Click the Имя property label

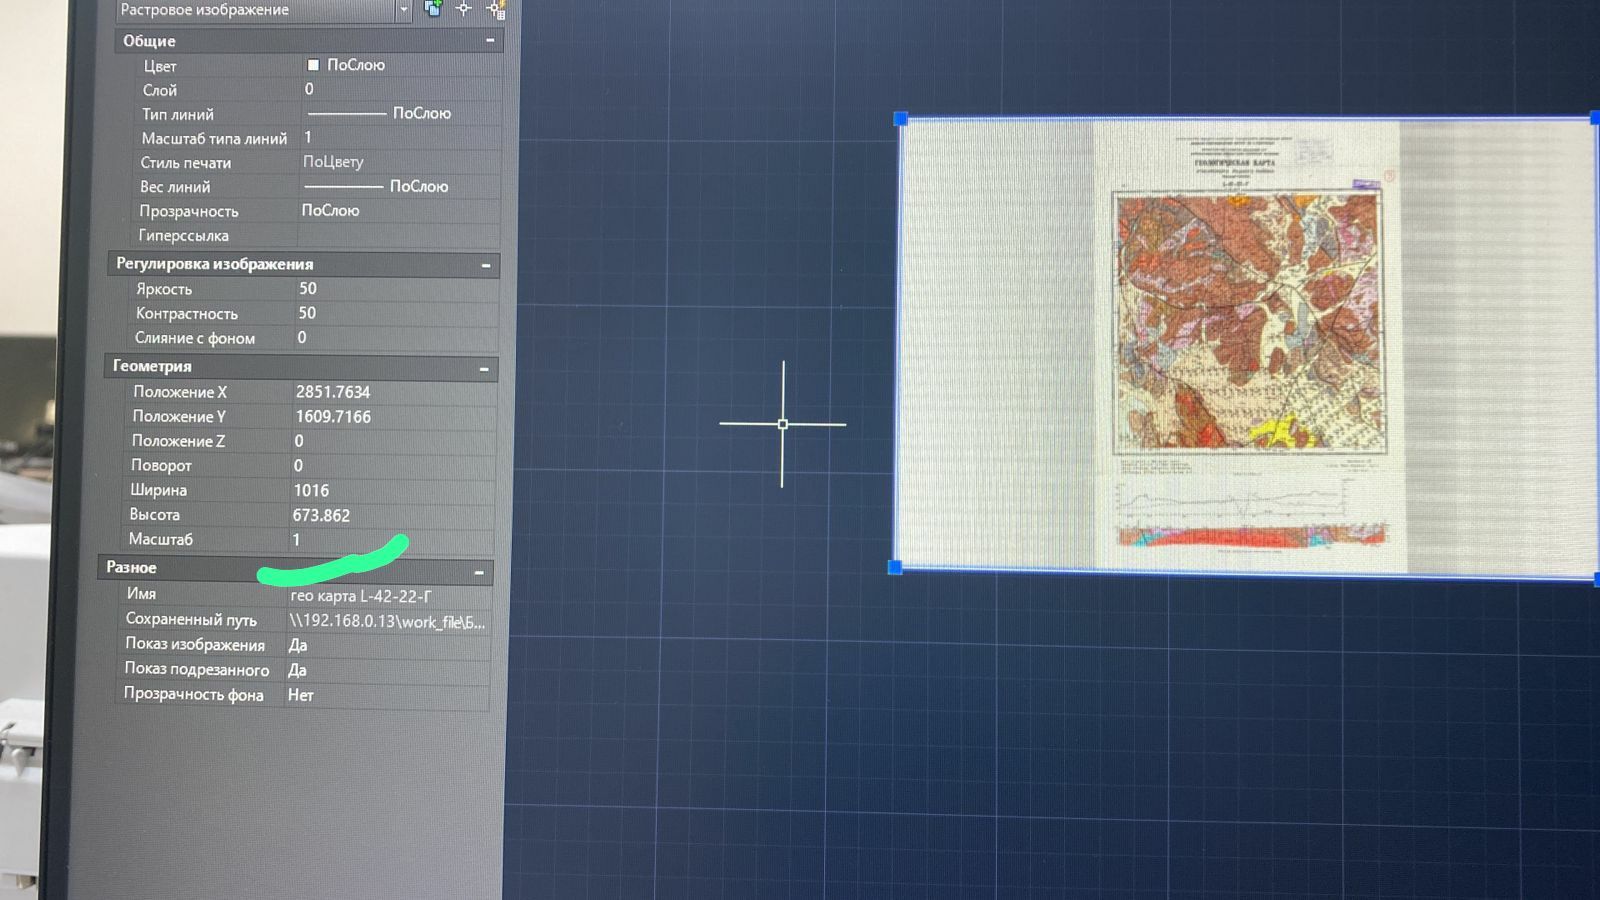coord(141,594)
